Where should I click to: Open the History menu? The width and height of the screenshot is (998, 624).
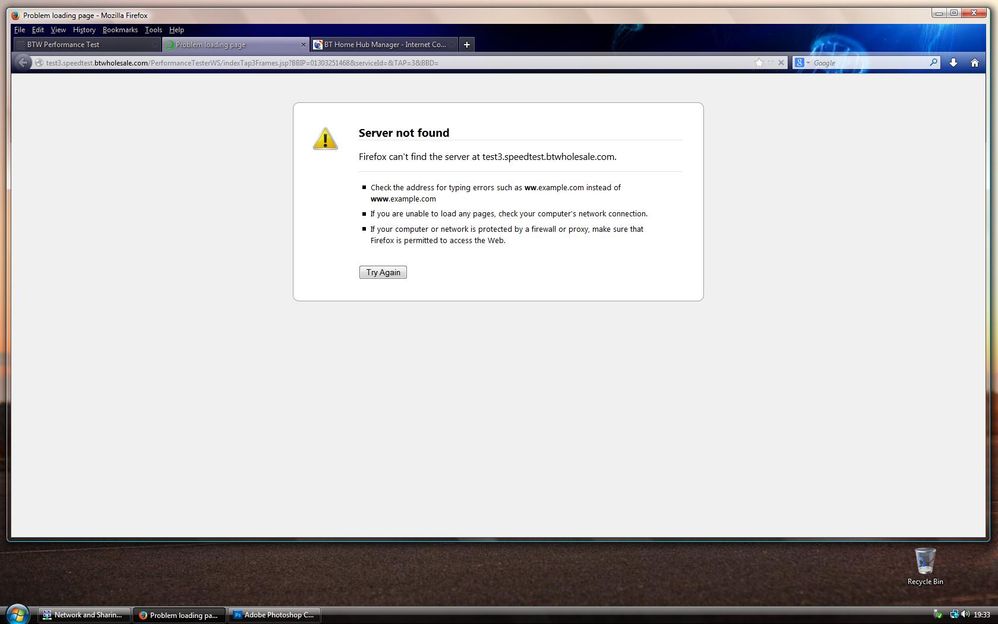click(x=84, y=30)
